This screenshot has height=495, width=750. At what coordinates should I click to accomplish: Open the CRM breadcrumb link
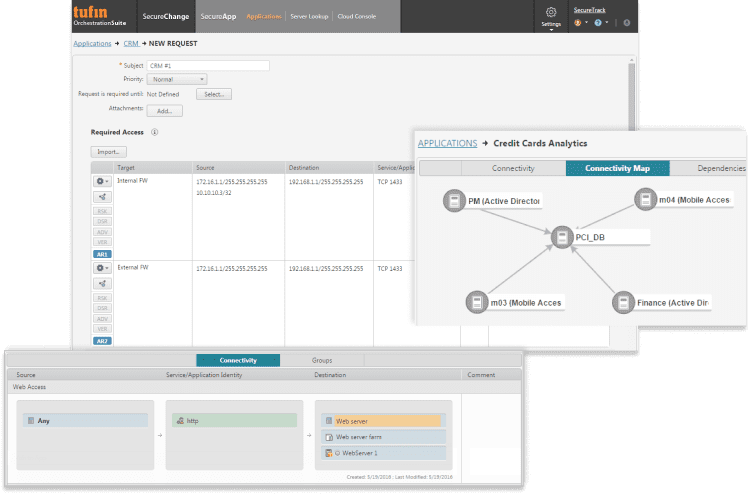click(130, 44)
